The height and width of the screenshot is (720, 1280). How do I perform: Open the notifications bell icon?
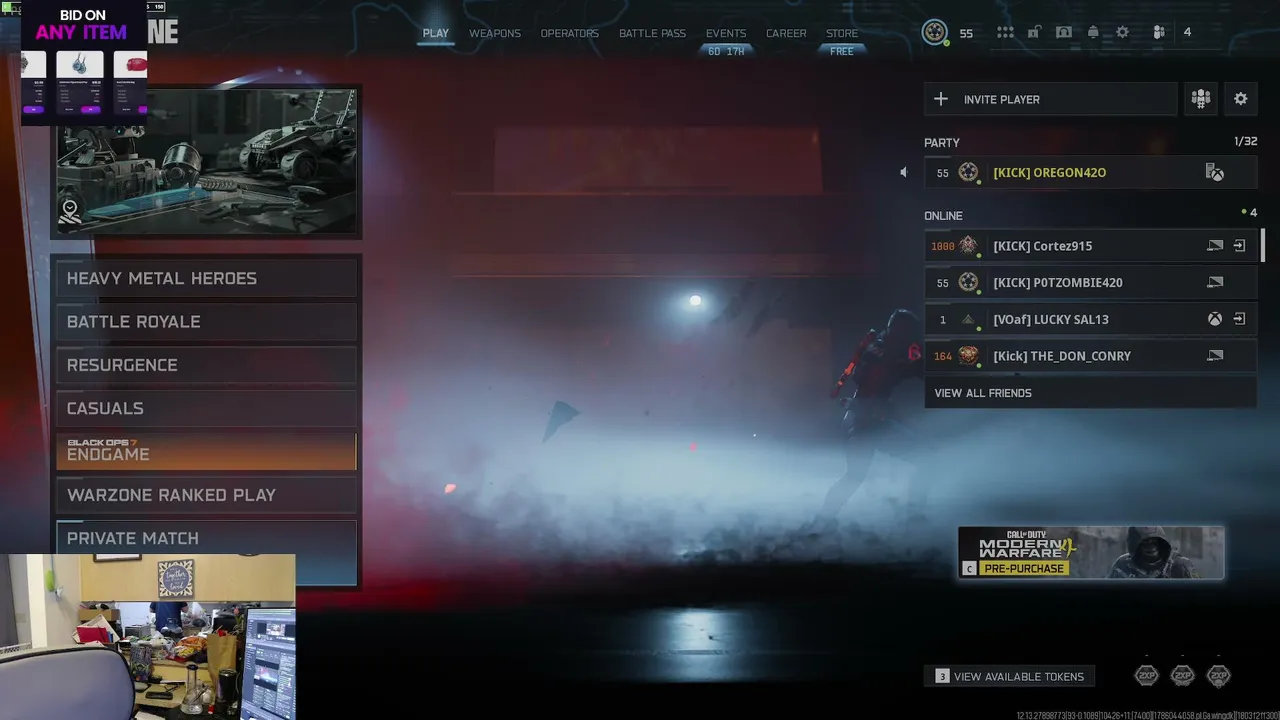click(1093, 33)
